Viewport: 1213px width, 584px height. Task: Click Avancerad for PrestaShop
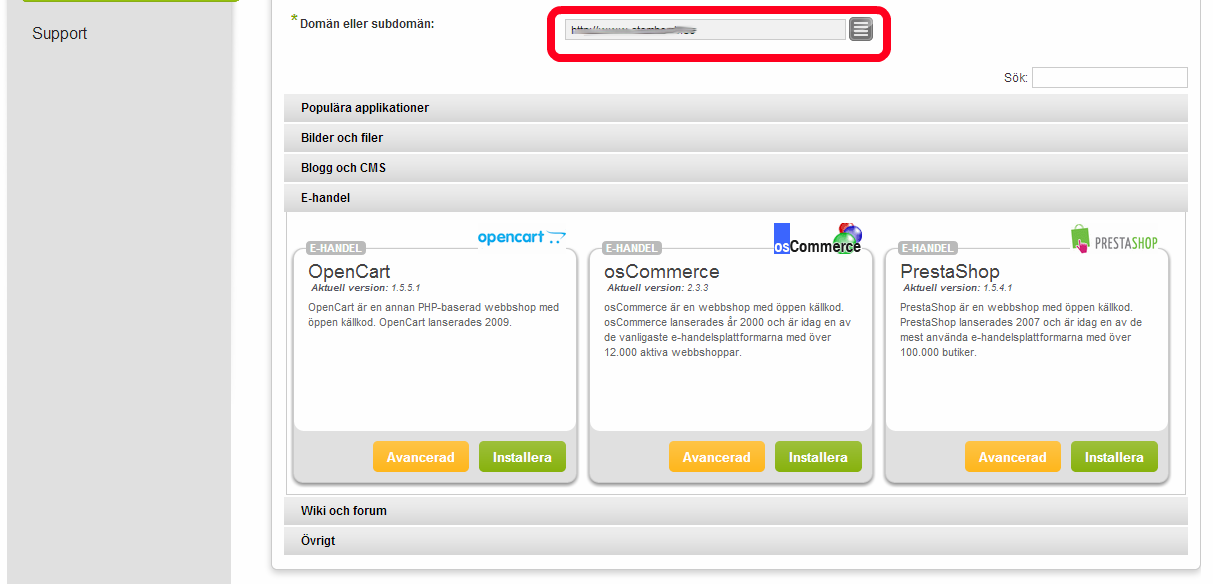pyautogui.click(x=1012, y=457)
